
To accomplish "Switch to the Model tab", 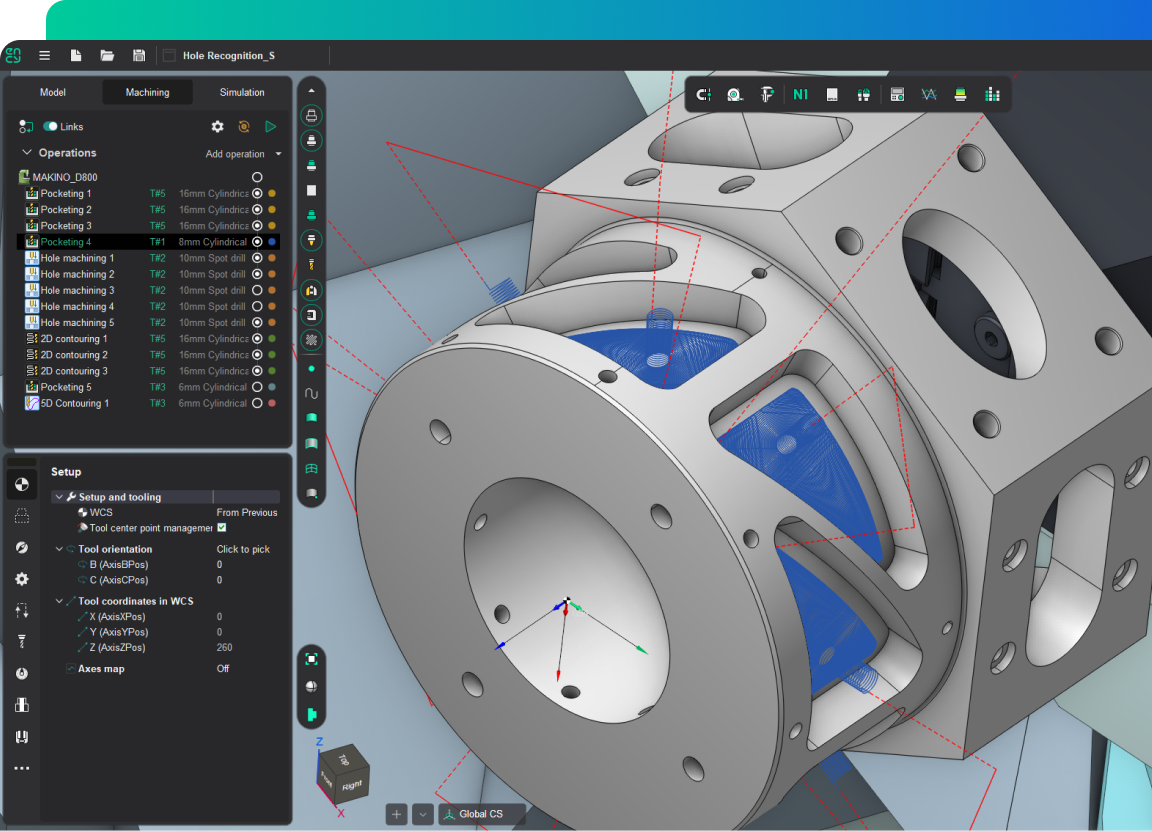I will coord(53,92).
